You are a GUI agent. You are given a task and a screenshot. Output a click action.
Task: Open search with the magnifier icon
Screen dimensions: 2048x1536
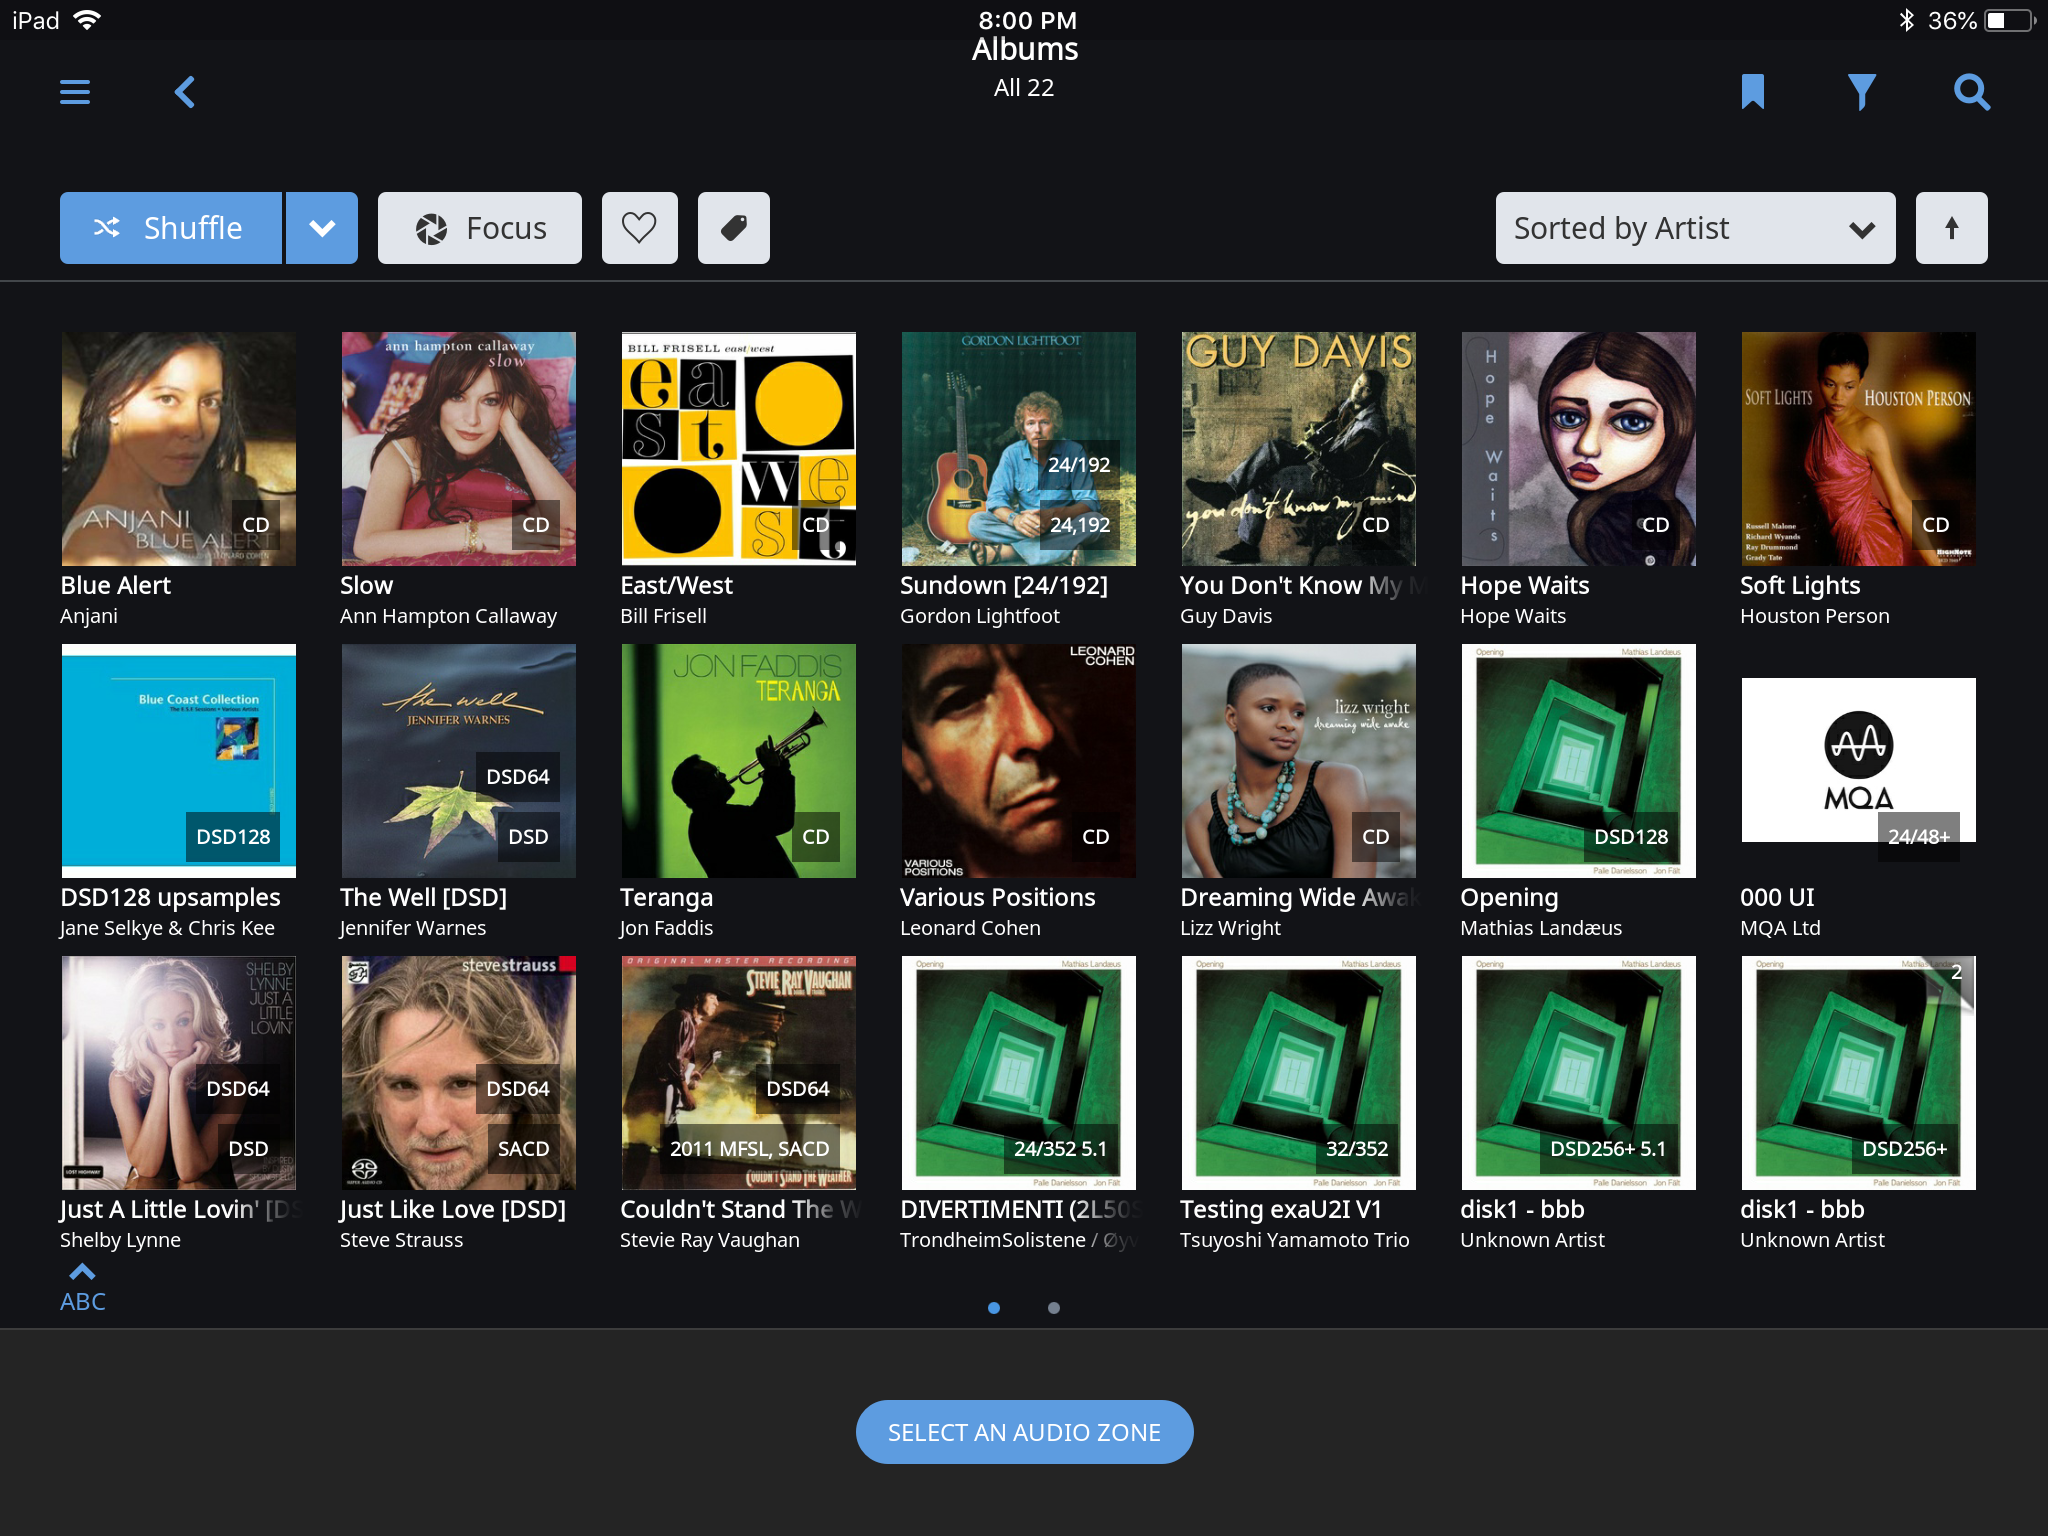click(x=1972, y=92)
